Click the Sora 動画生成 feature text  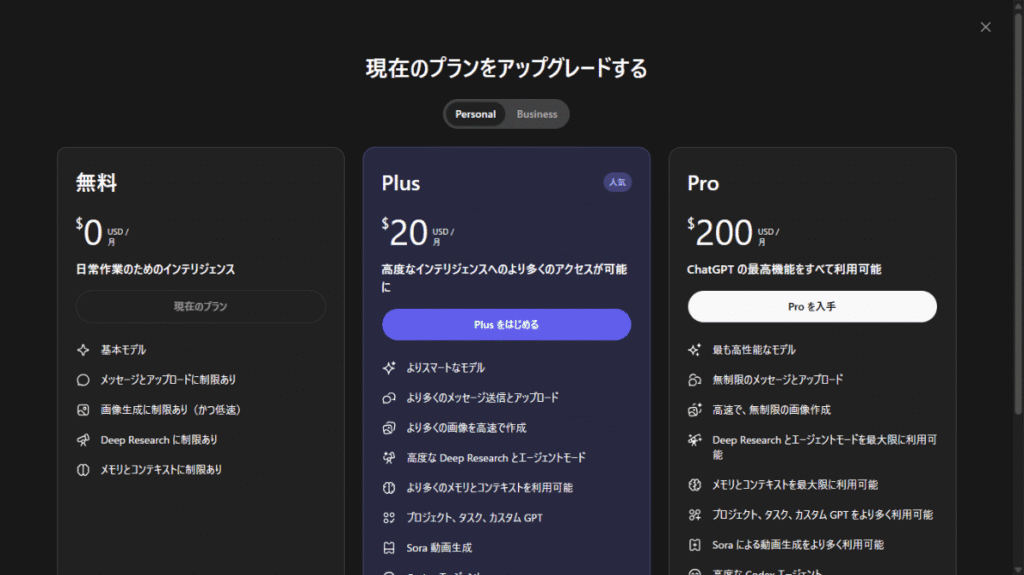coord(439,548)
